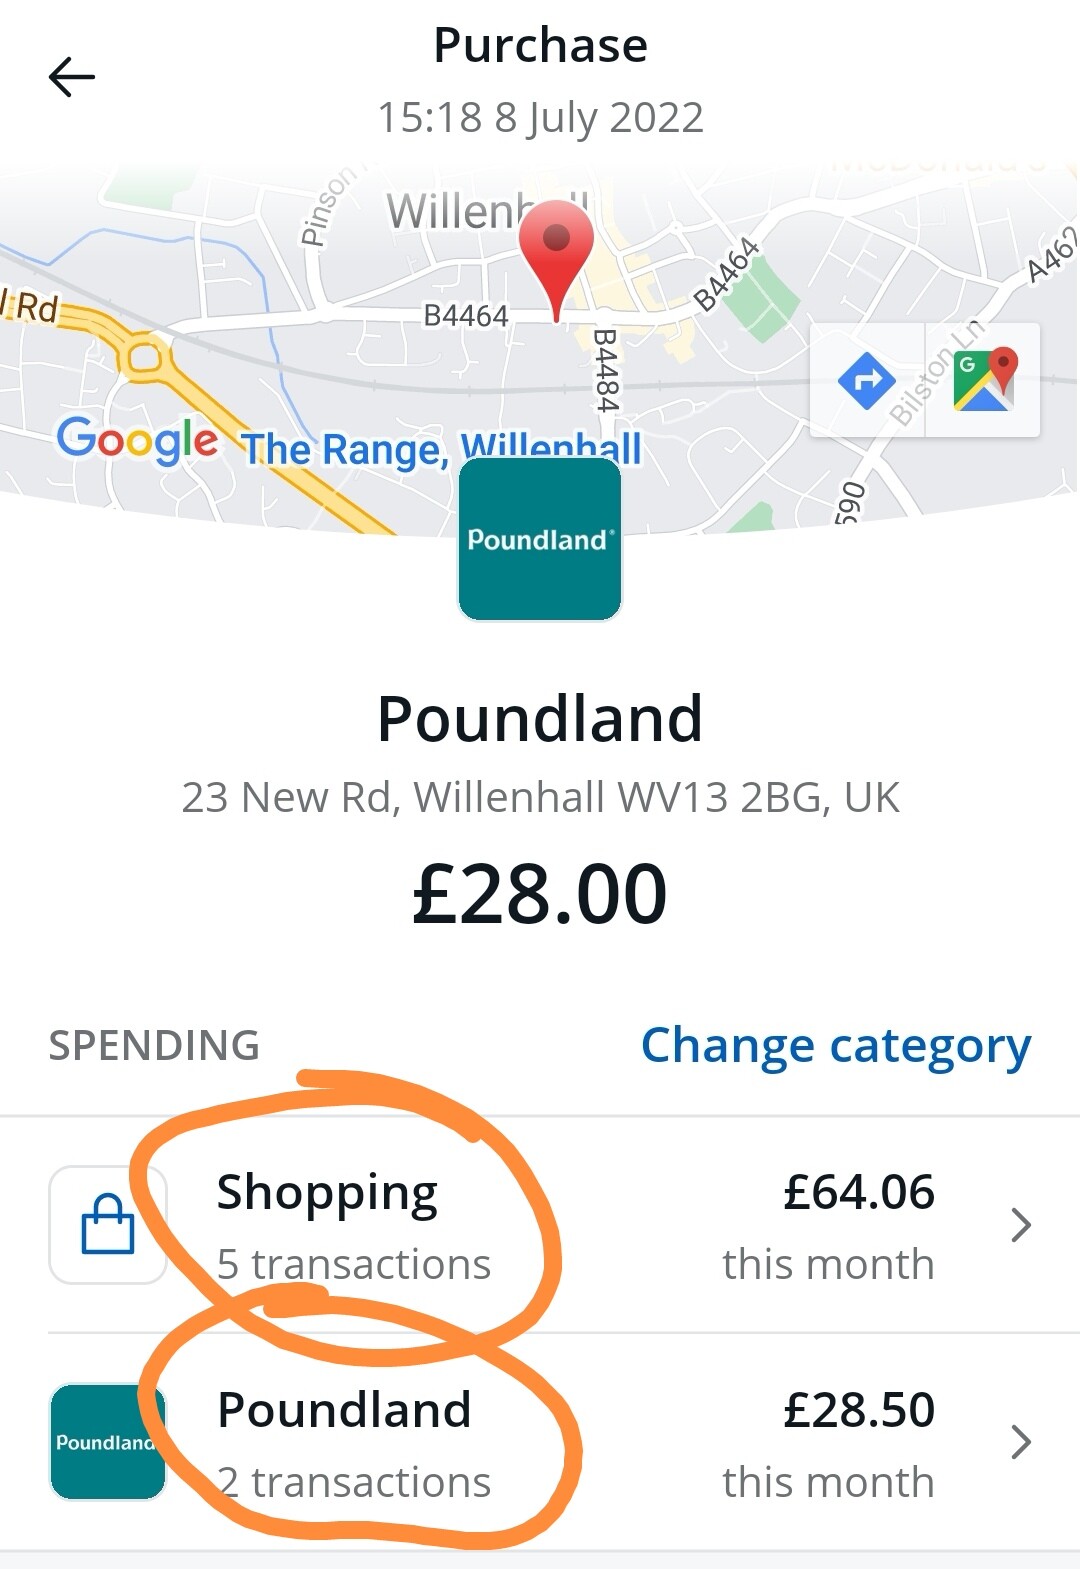Tap the large Poundland merchant logo
The height and width of the screenshot is (1569, 1080).
[540, 540]
